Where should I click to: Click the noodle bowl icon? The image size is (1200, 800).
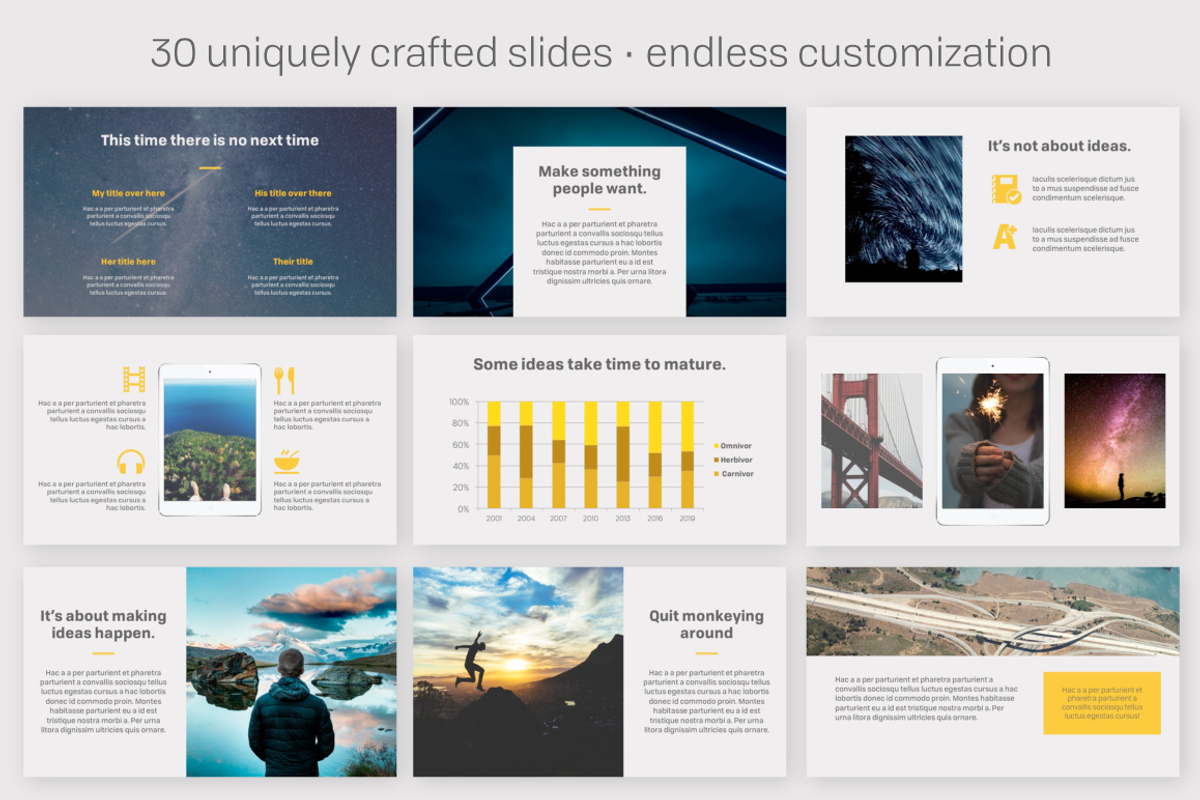coord(287,461)
